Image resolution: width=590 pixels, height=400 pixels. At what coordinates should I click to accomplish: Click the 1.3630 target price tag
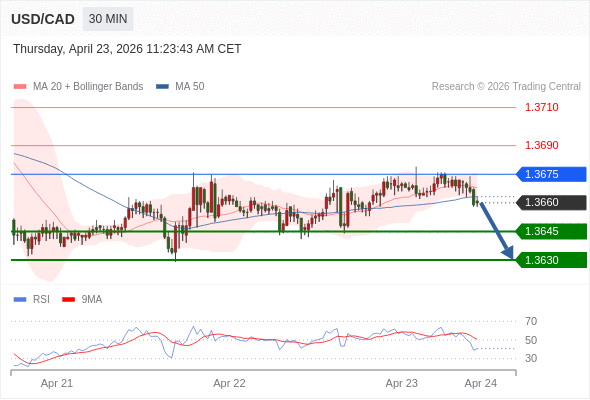pos(551,260)
